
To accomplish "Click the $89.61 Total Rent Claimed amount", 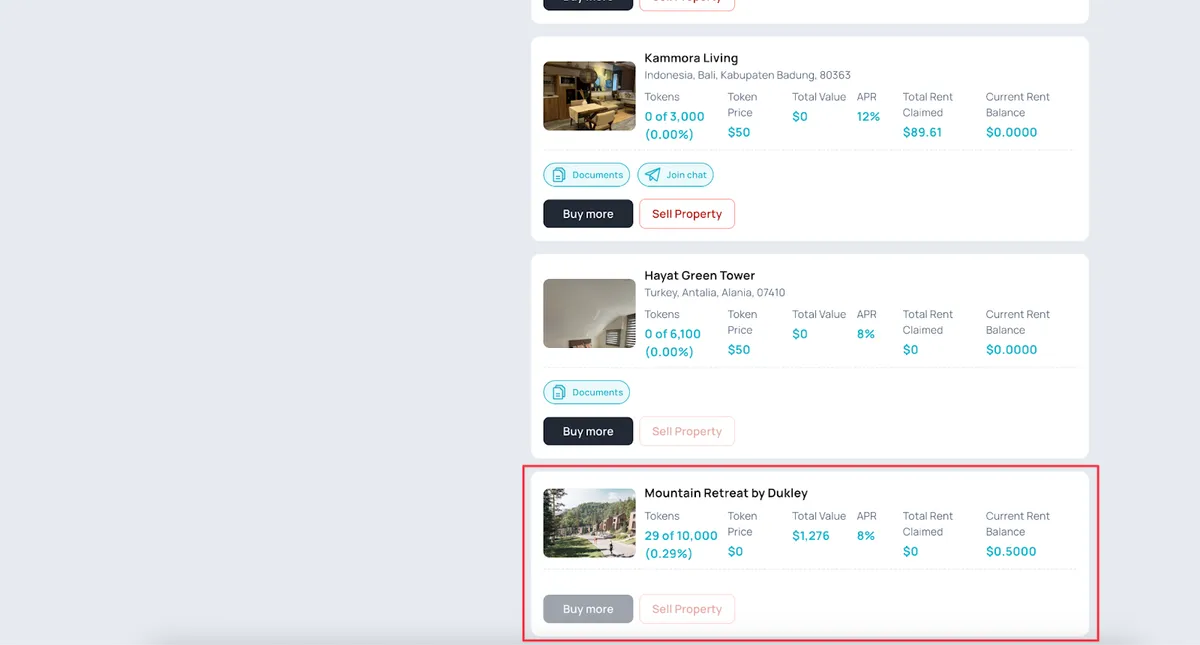I will tap(922, 132).
